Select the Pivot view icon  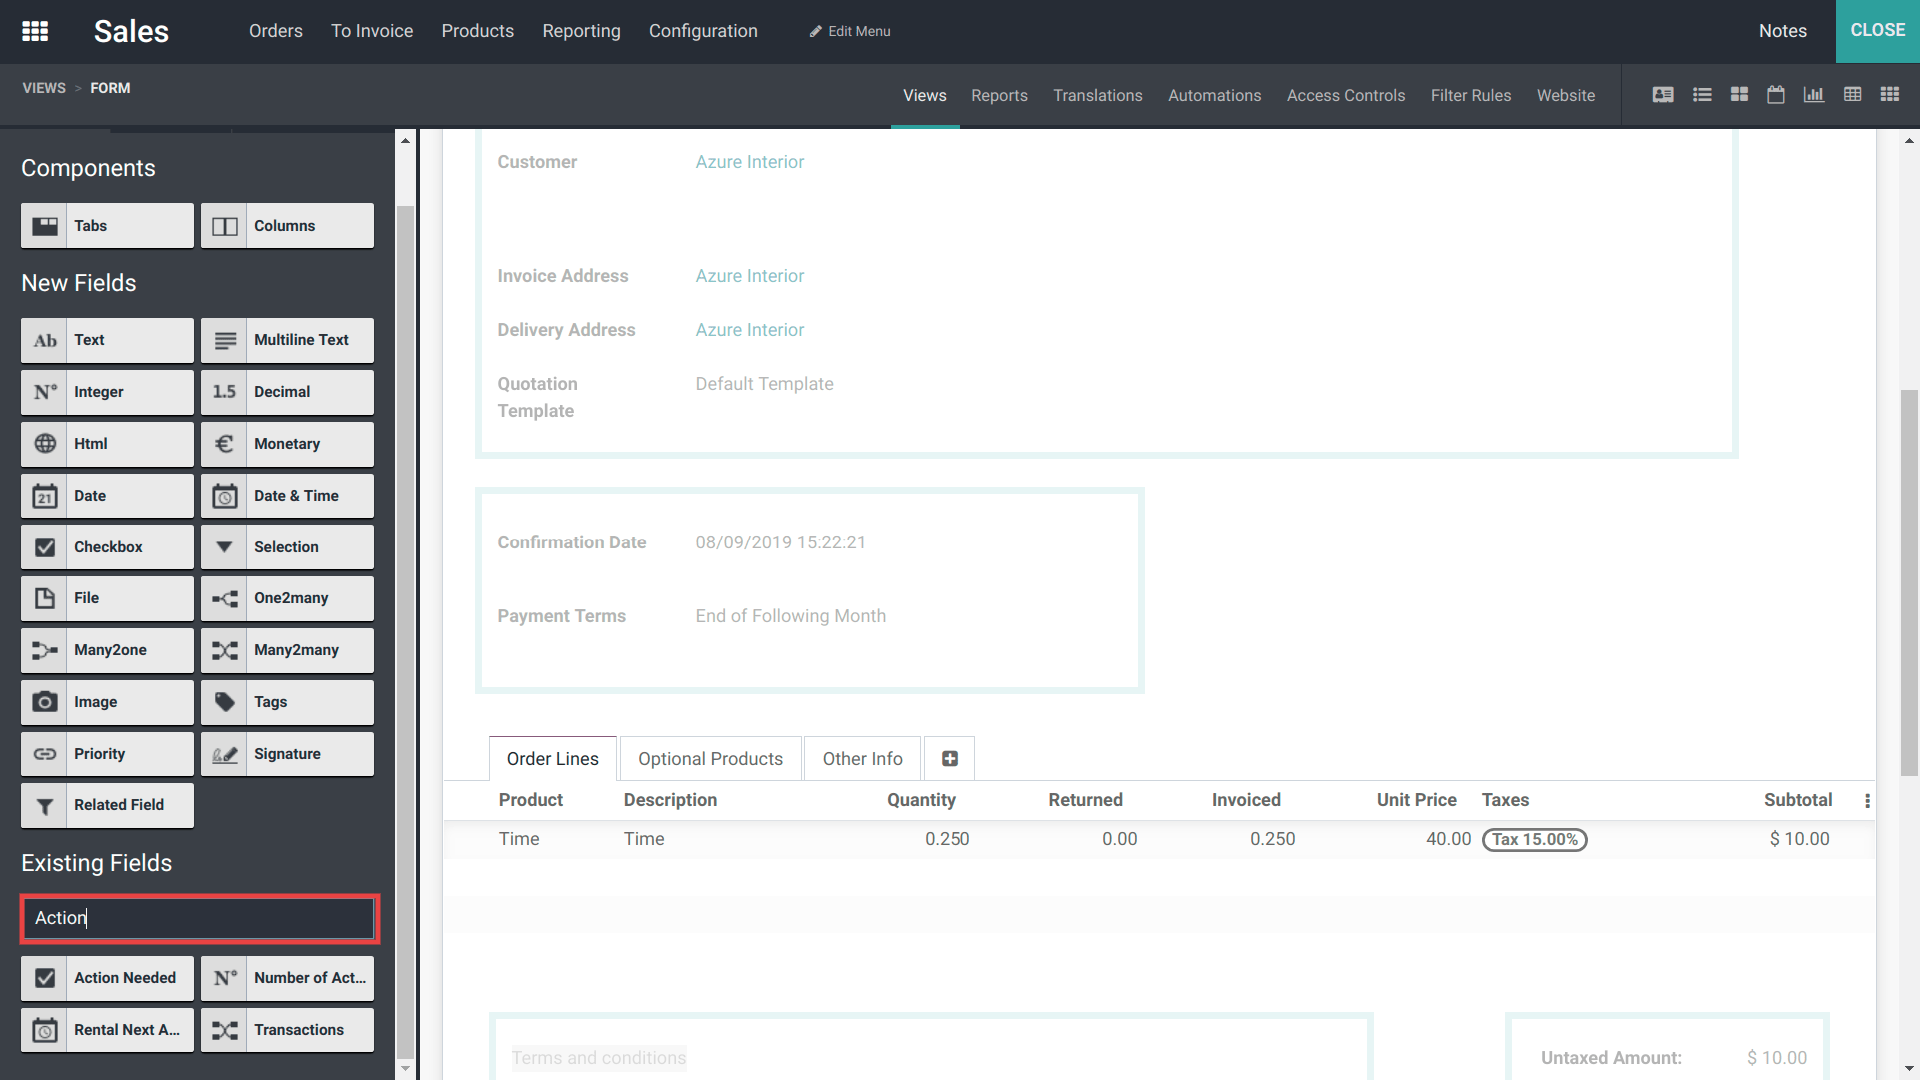pyautogui.click(x=1853, y=94)
